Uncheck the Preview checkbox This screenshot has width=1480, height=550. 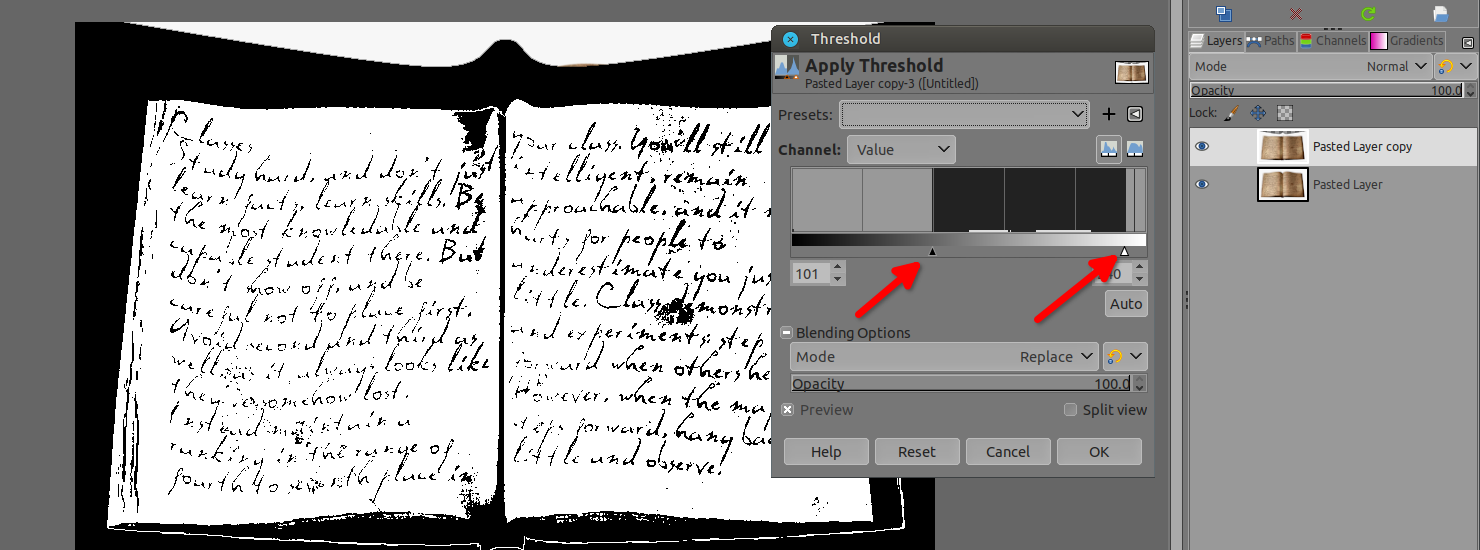tap(788, 410)
